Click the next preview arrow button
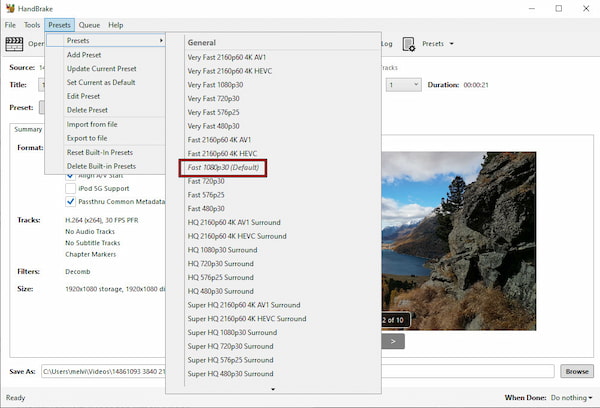600x408 pixels. click(x=393, y=341)
